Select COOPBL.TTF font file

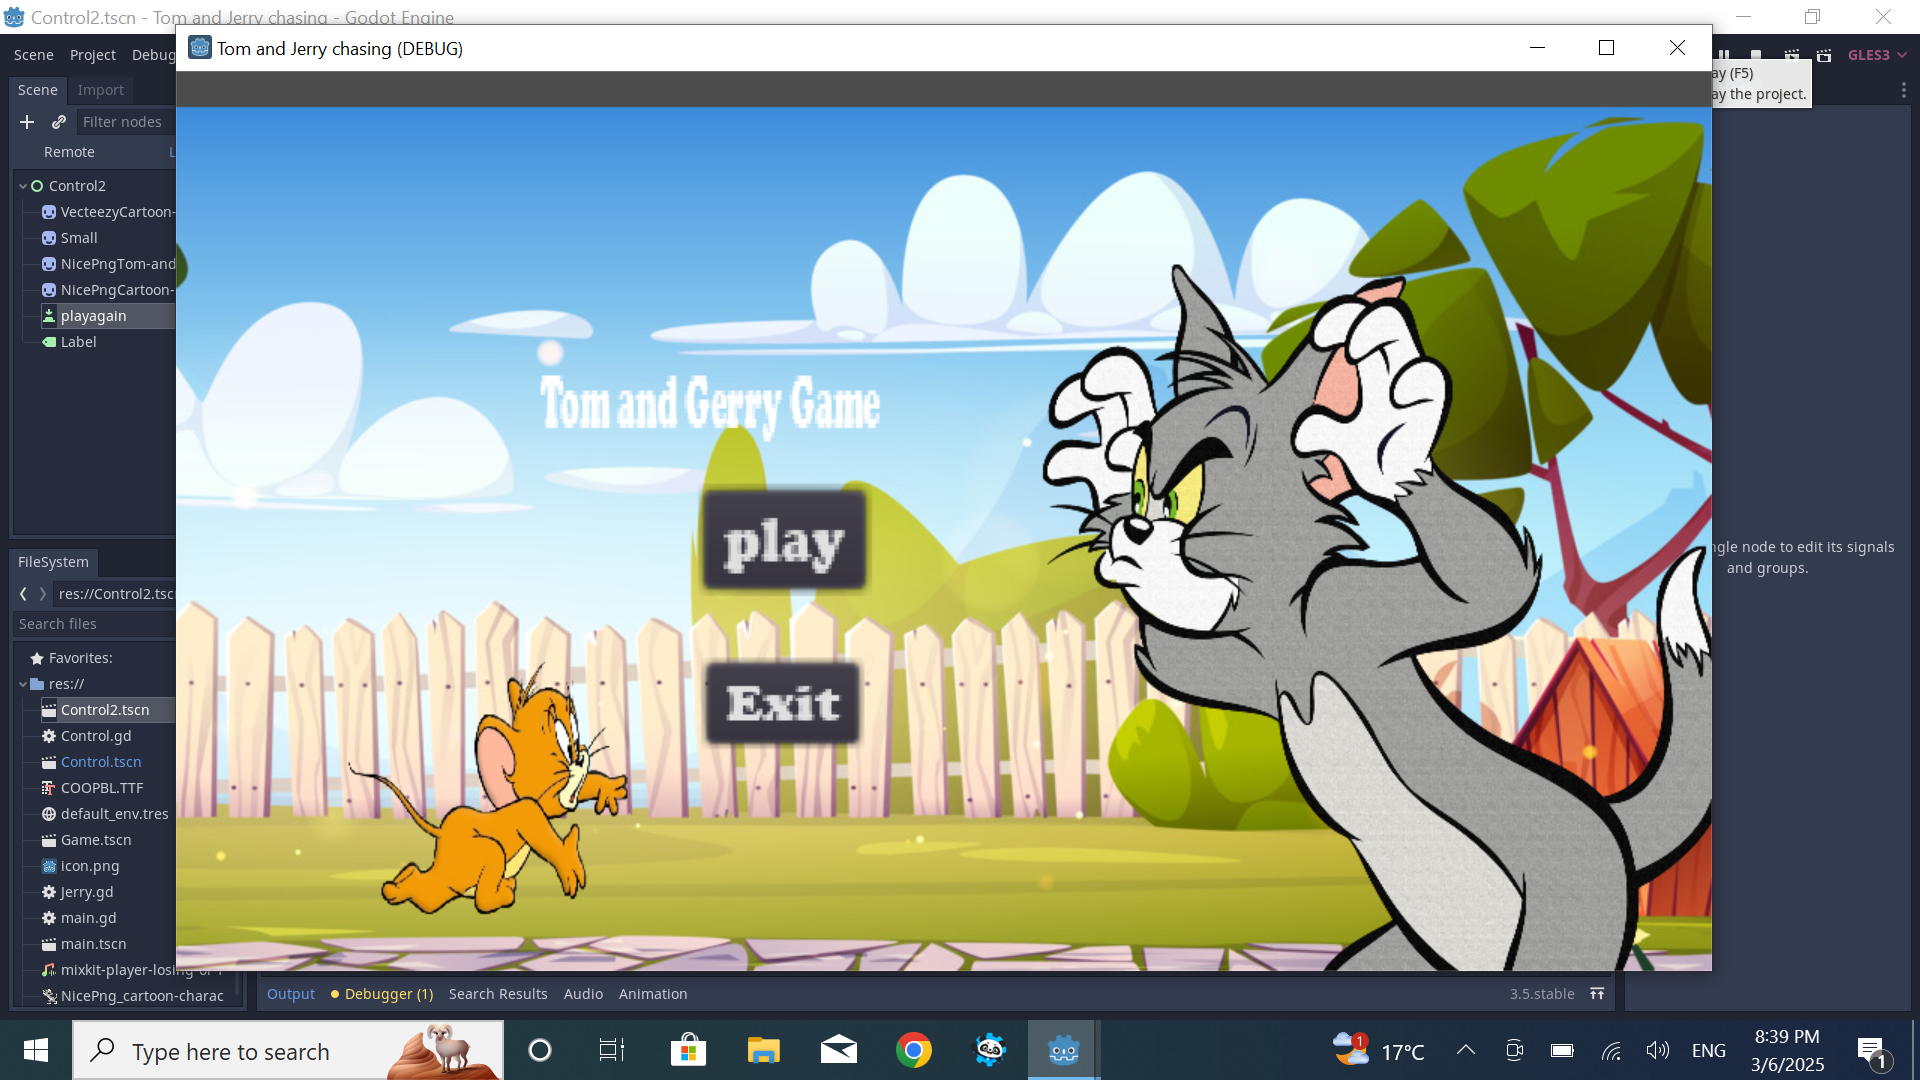(x=101, y=788)
